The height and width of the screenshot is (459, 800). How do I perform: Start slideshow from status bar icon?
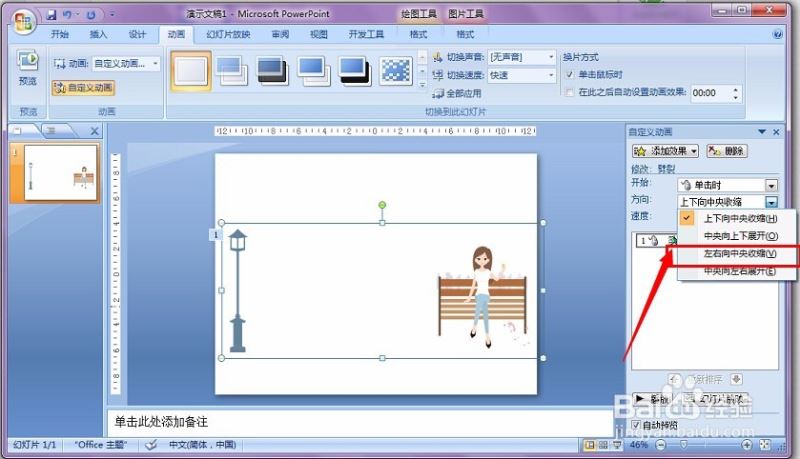point(616,445)
